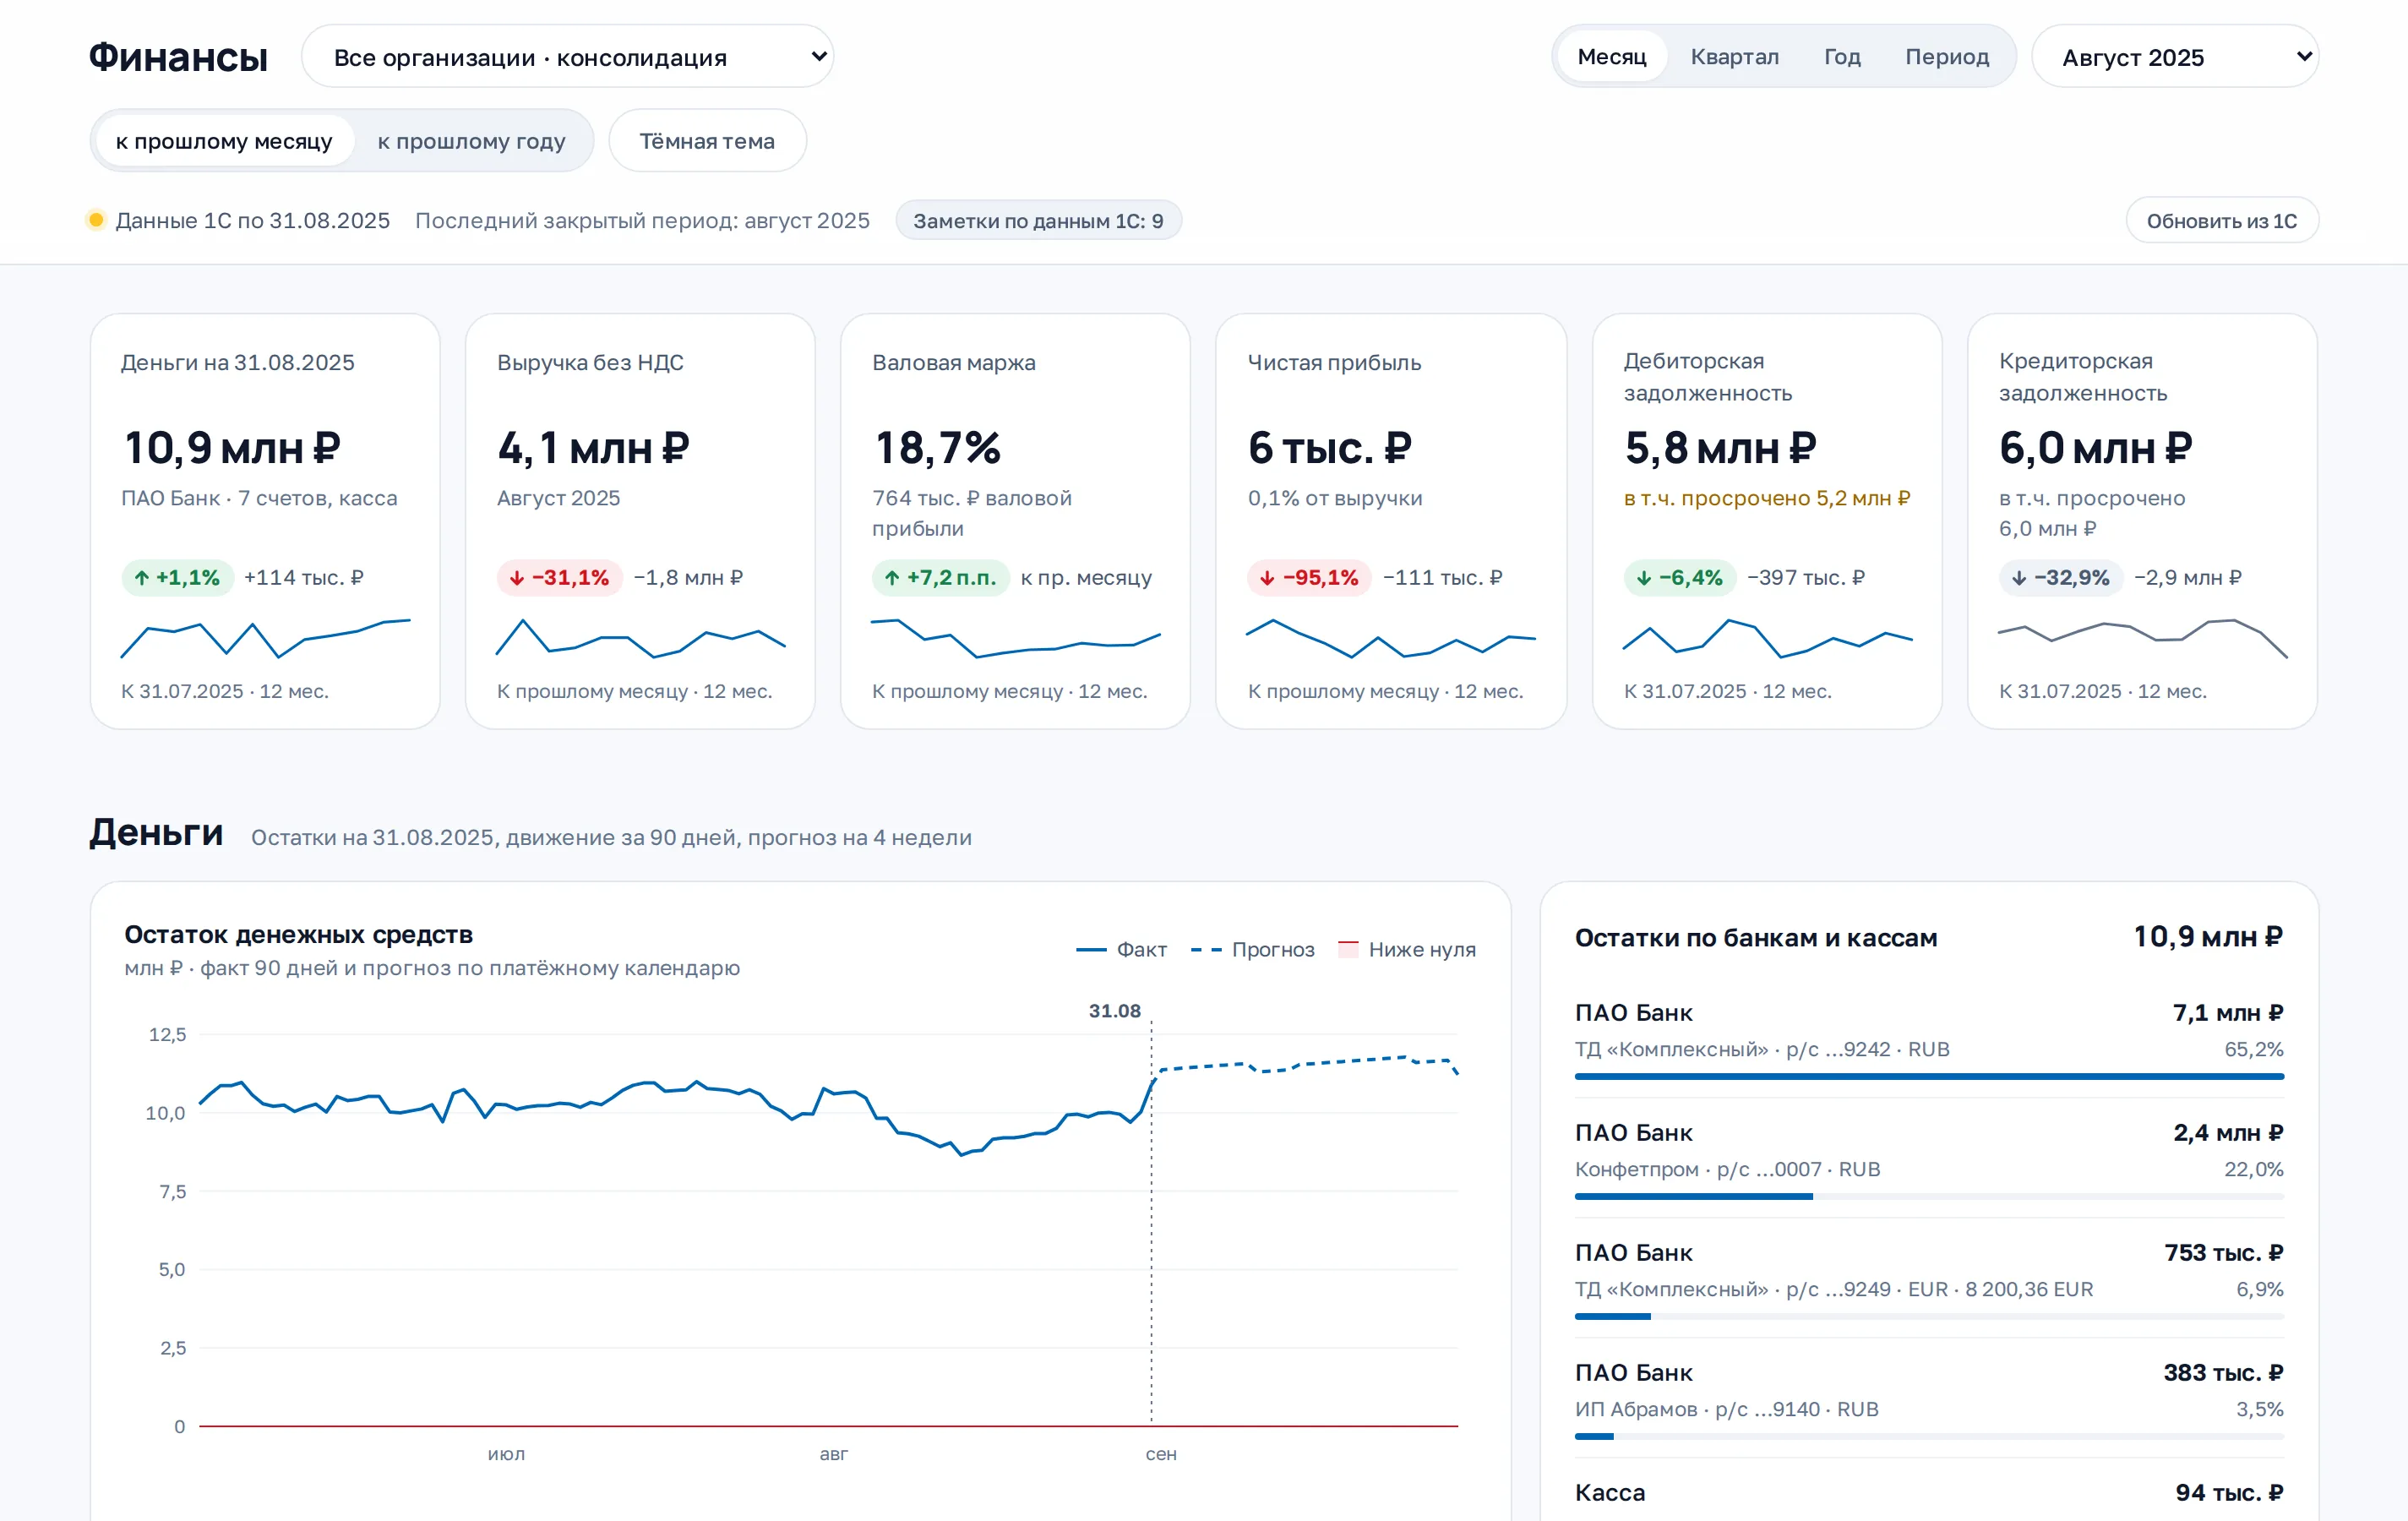The height and width of the screenshot is (1521, 2408).
Task: Click 'ТД «Комплексный» · р/с …9249 · EUR' account row
Action: click(x=1929, y=1279)
